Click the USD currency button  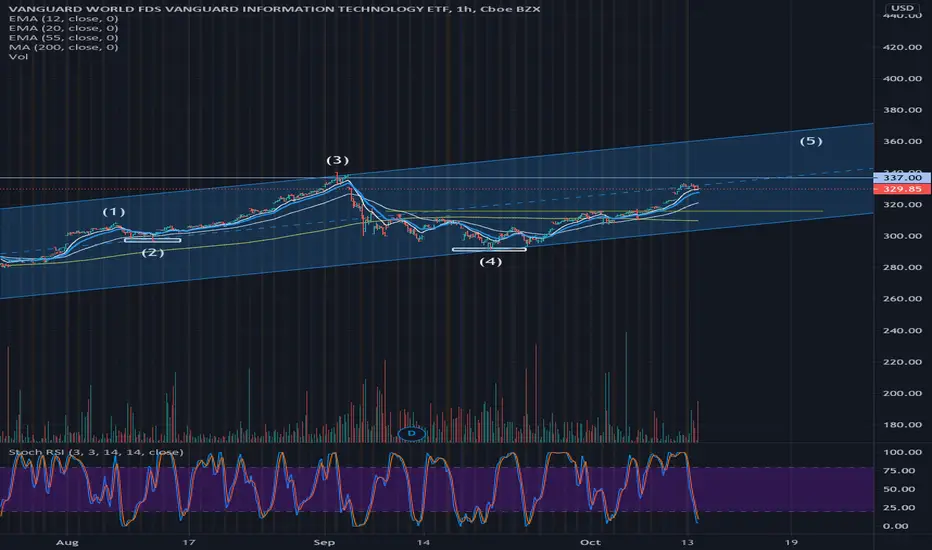point(902,8)
